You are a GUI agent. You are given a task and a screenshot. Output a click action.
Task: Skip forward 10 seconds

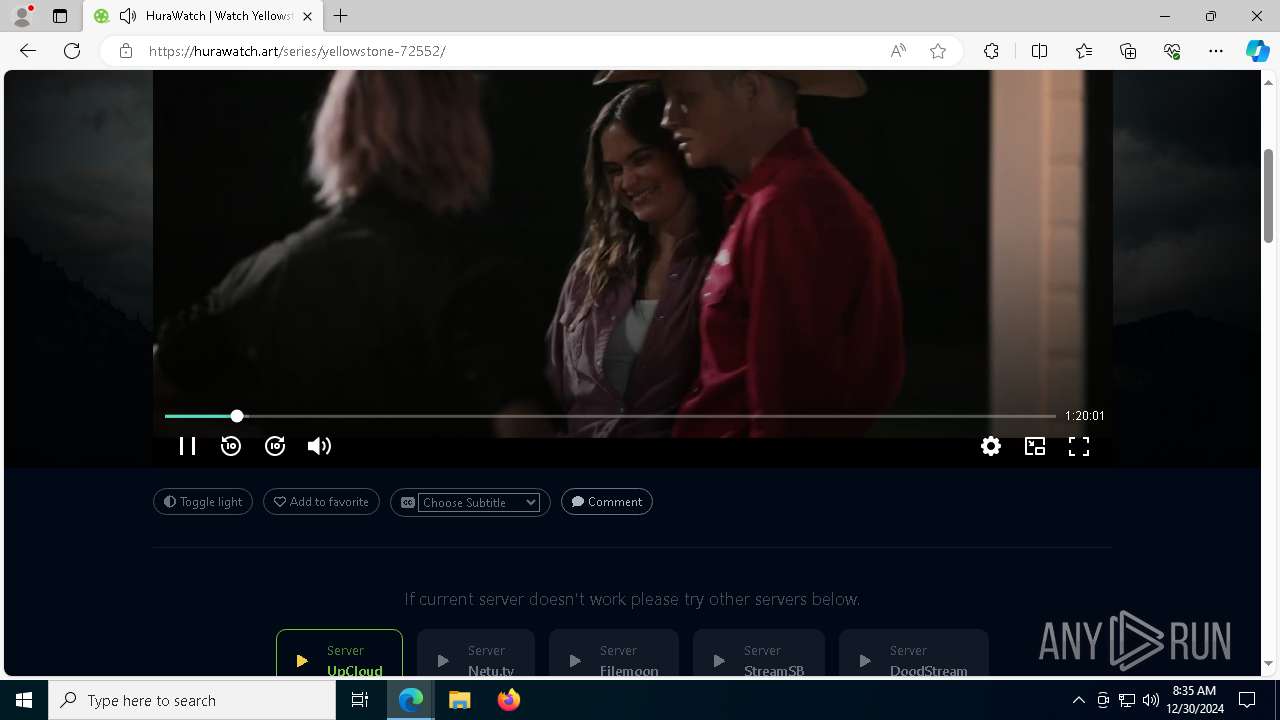point(275,446)
